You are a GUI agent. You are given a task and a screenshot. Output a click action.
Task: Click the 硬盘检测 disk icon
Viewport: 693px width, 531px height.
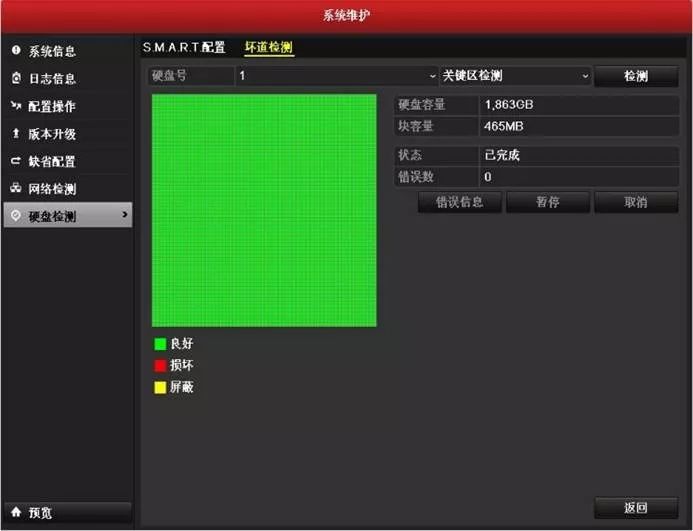click(x=16, y=215)
